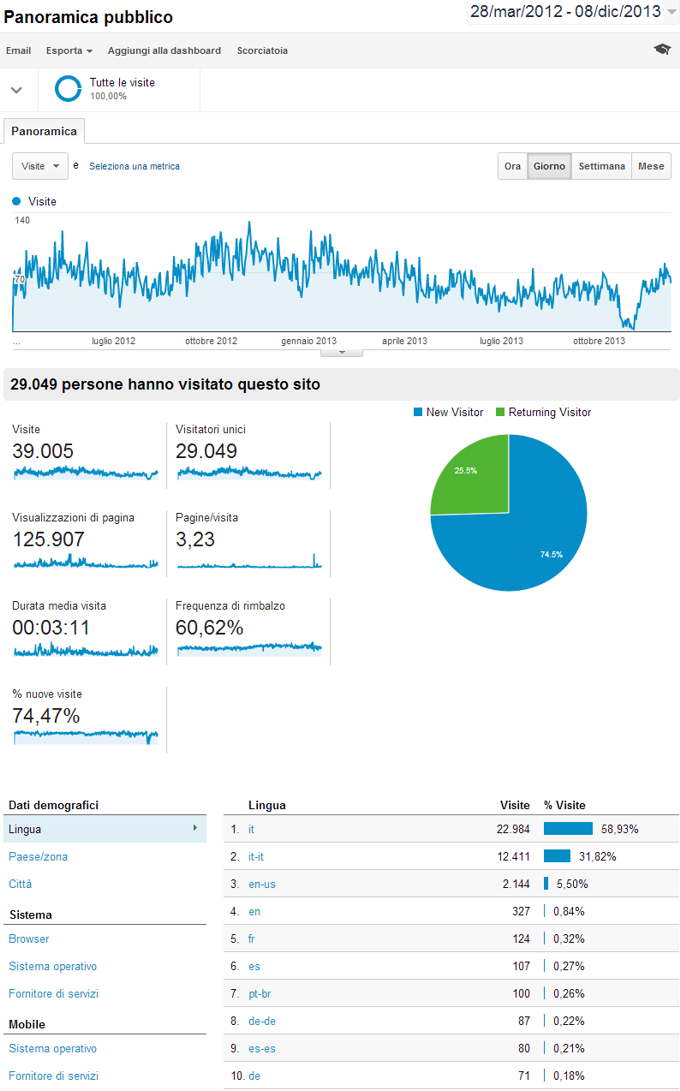This screenshot has width=680, height=1091.
Task: Click the Visitatori unici sparkline
Action: (x=249, y=473)
